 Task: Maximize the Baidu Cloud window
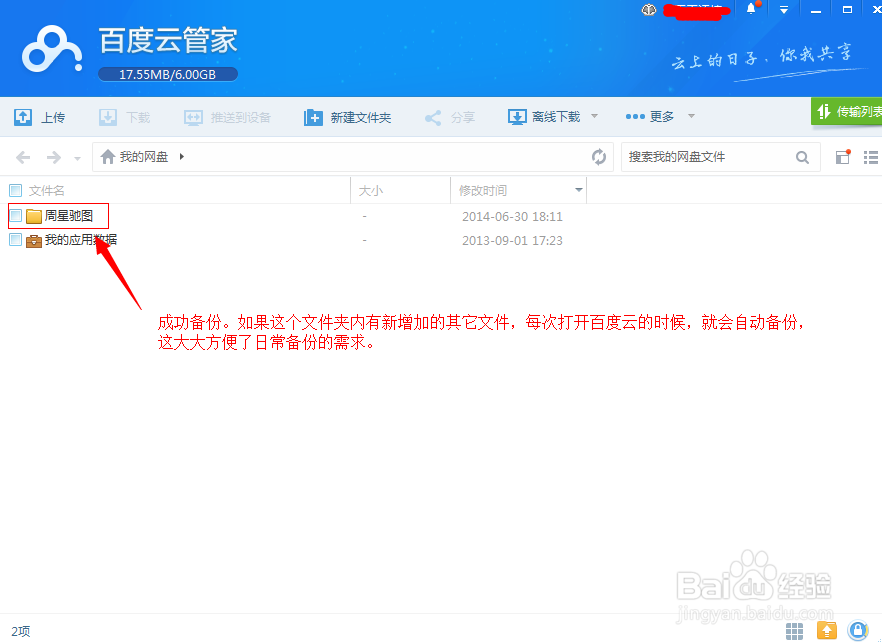click(x=847, y=10)
